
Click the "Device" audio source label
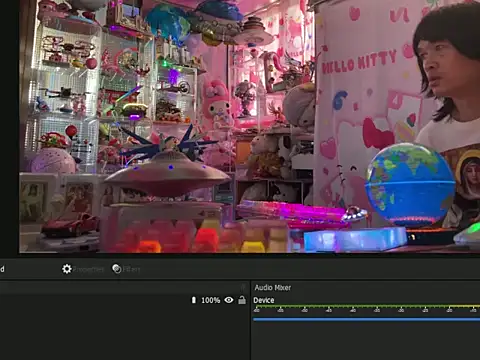pyautogui.click(x=264, y=300)
